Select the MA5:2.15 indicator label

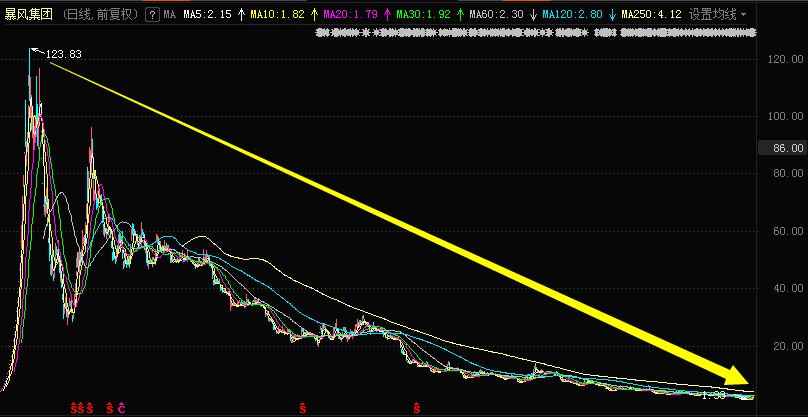click(x=207, y=15)
